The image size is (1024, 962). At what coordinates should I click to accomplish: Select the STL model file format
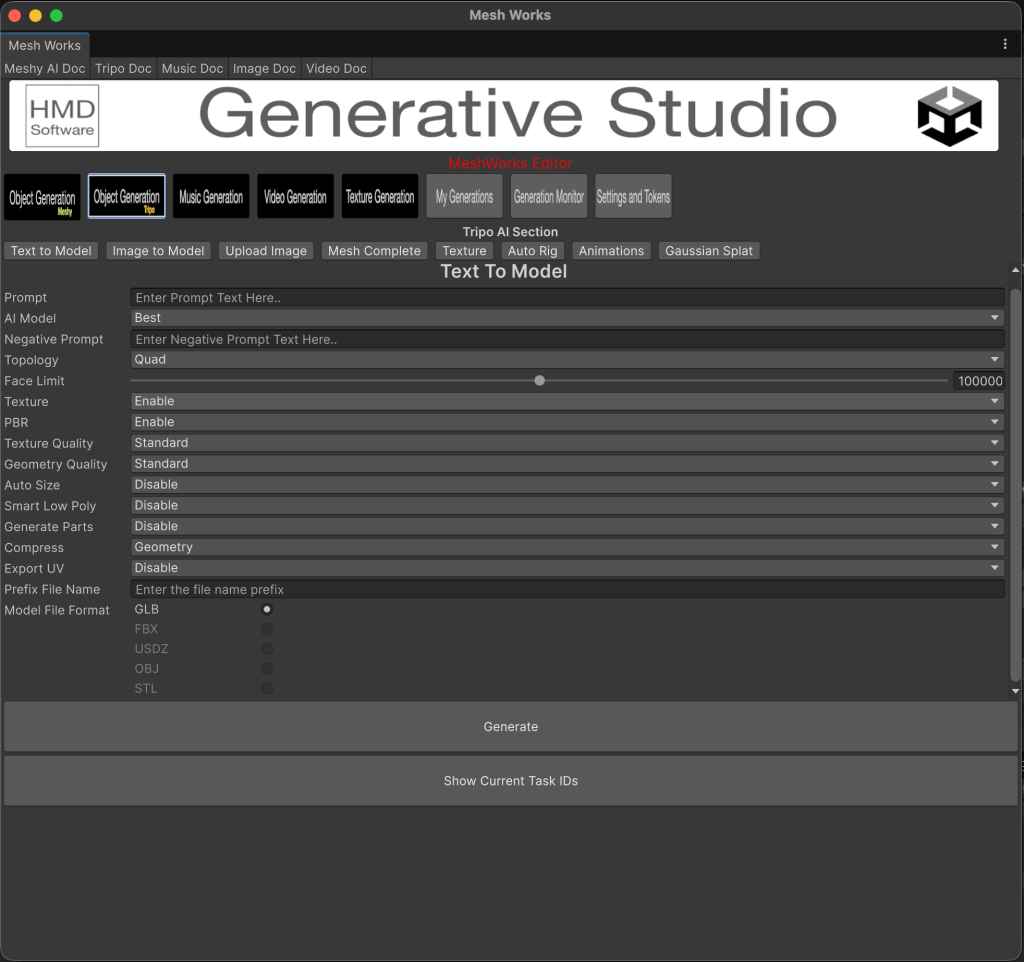click(266, 688)
